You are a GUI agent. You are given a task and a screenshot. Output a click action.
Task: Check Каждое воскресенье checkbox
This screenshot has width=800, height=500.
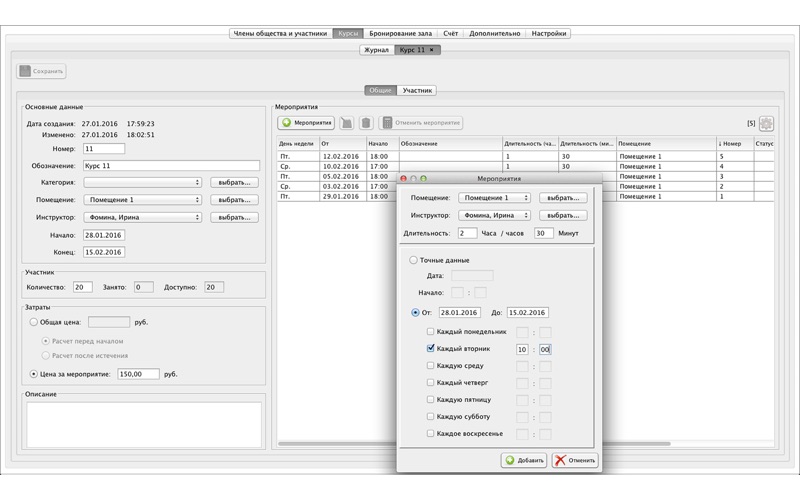pyautogui.click(x=430, y=433)
